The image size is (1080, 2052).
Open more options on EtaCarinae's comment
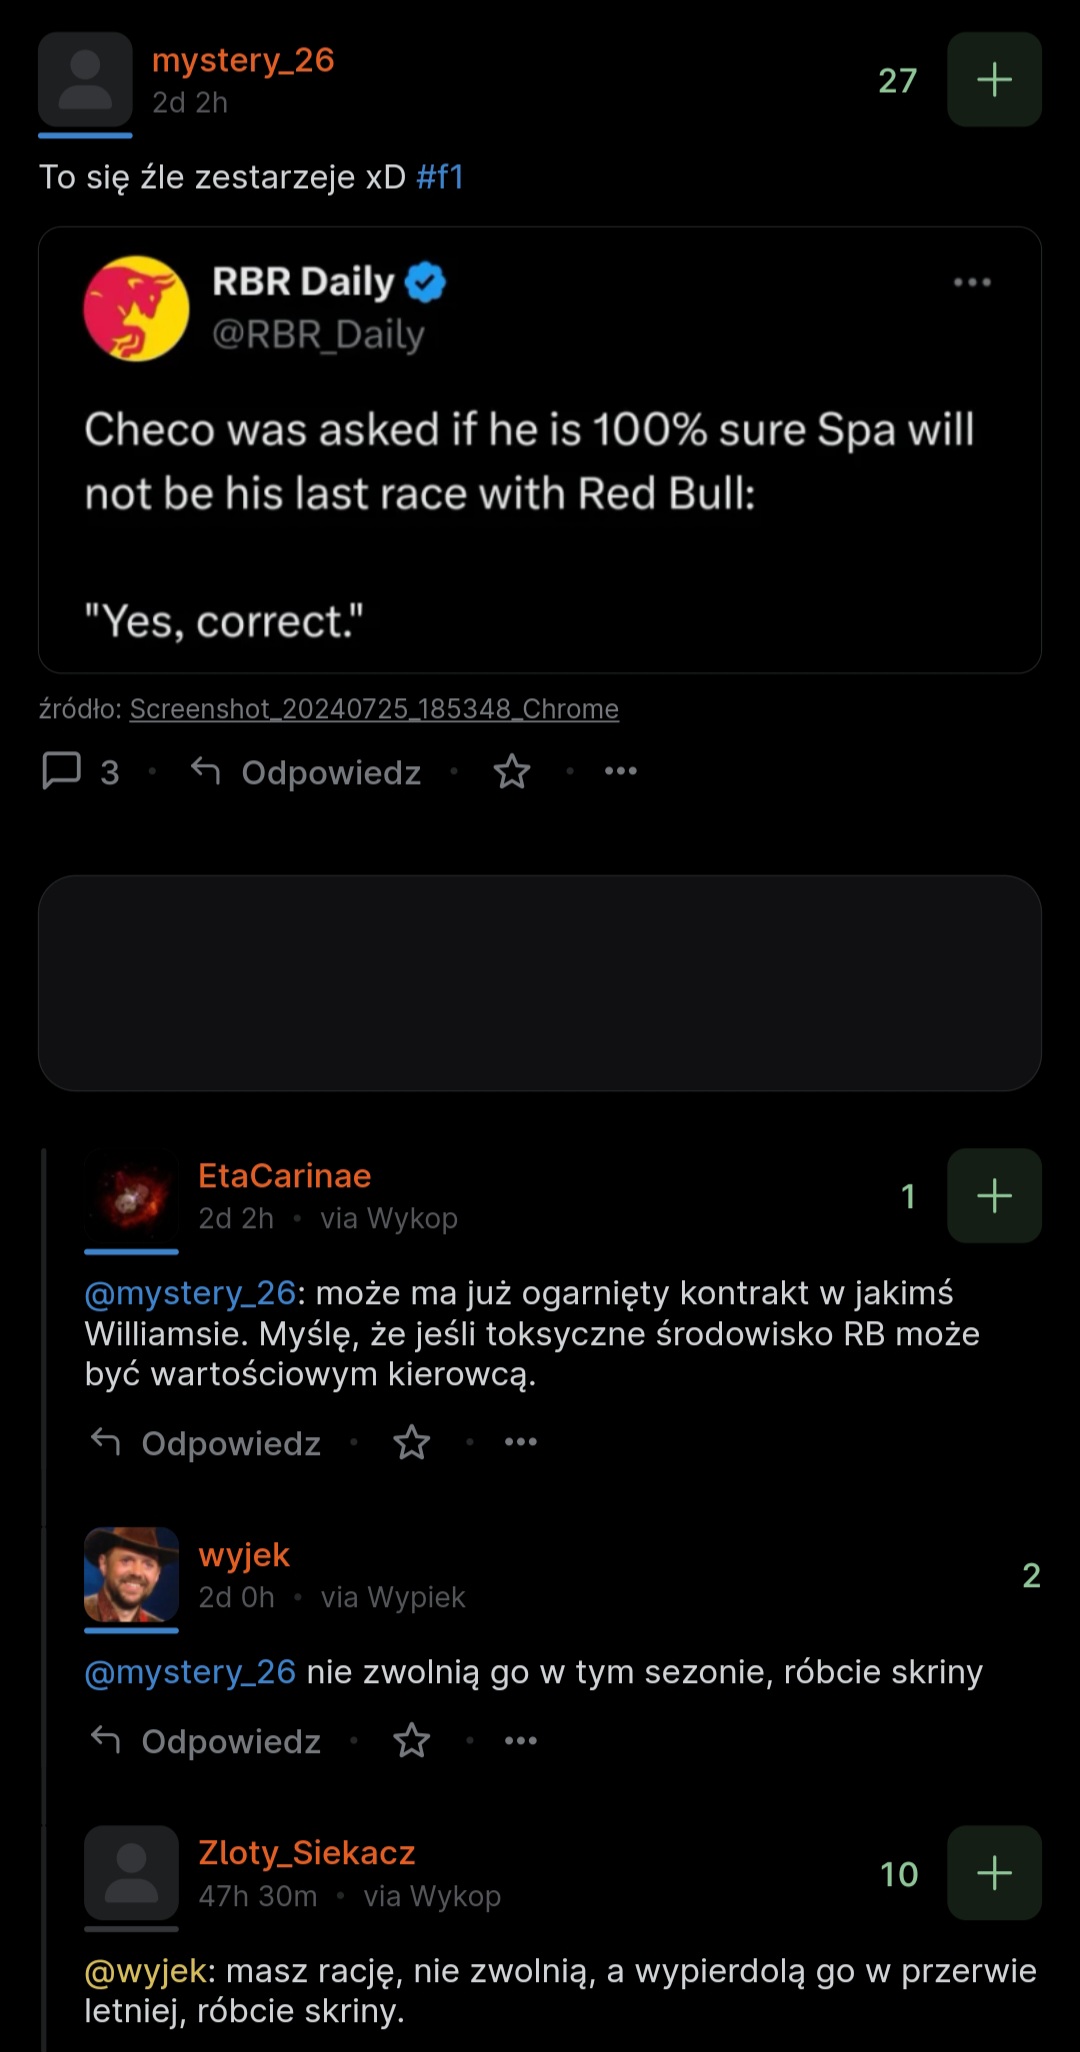tap(521, 1442)
